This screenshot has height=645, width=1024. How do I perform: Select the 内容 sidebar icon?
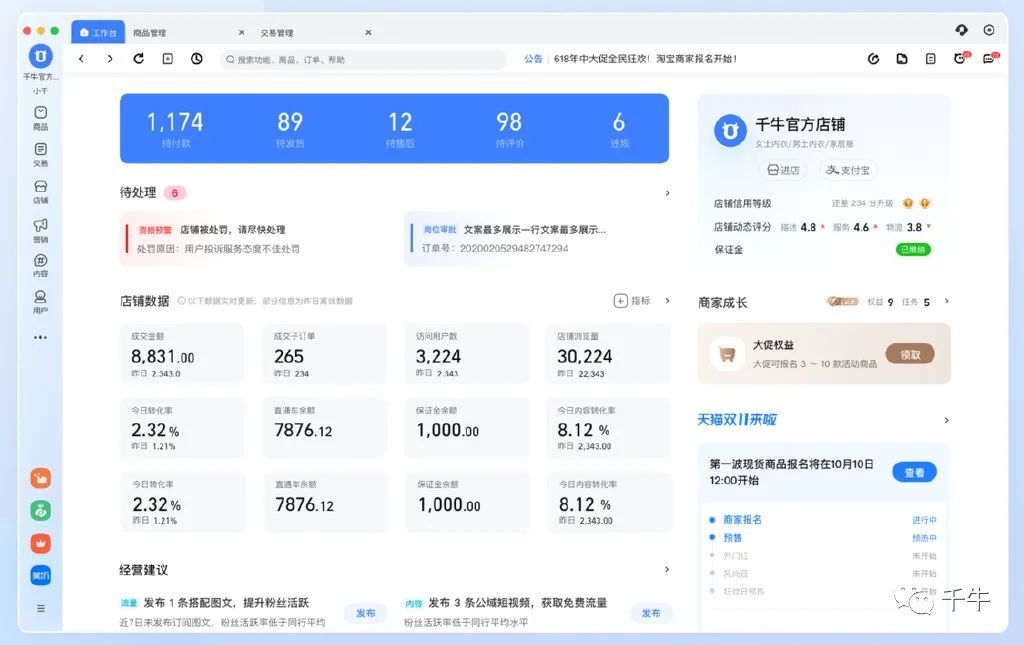[x=40, y=264]
